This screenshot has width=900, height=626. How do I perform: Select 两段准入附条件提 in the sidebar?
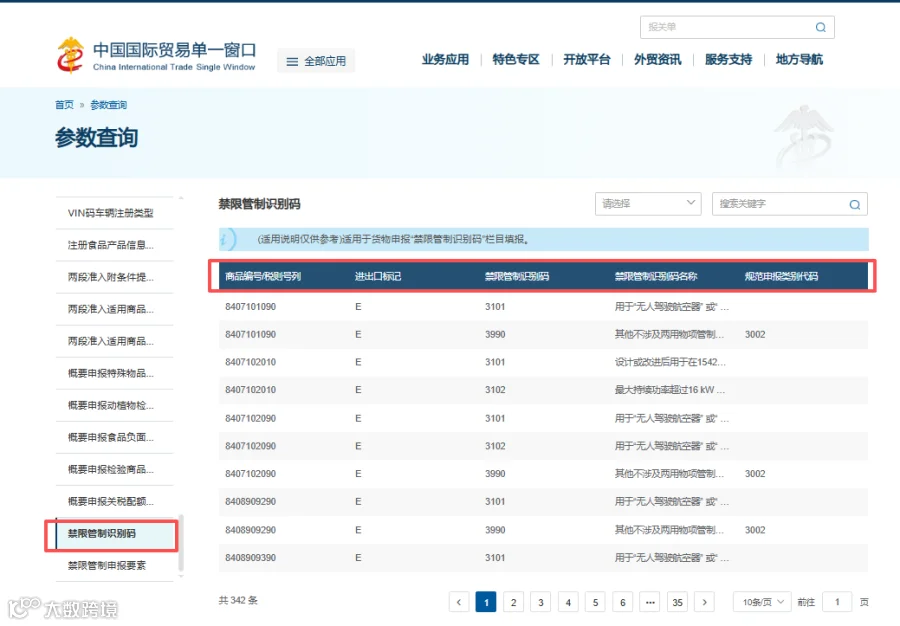click(114, 277)
